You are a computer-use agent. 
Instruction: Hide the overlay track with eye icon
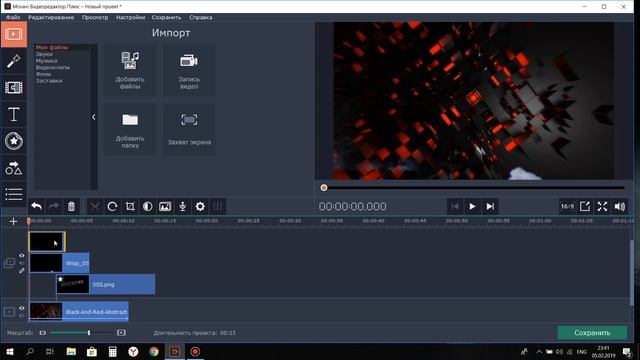[x=22, y=256]
